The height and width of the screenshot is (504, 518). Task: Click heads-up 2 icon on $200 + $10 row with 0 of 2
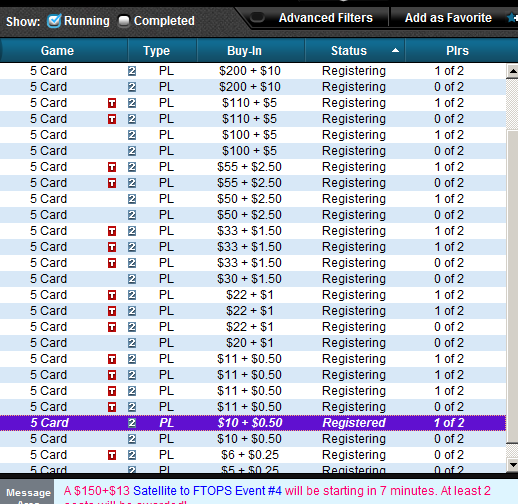point(132,87)
